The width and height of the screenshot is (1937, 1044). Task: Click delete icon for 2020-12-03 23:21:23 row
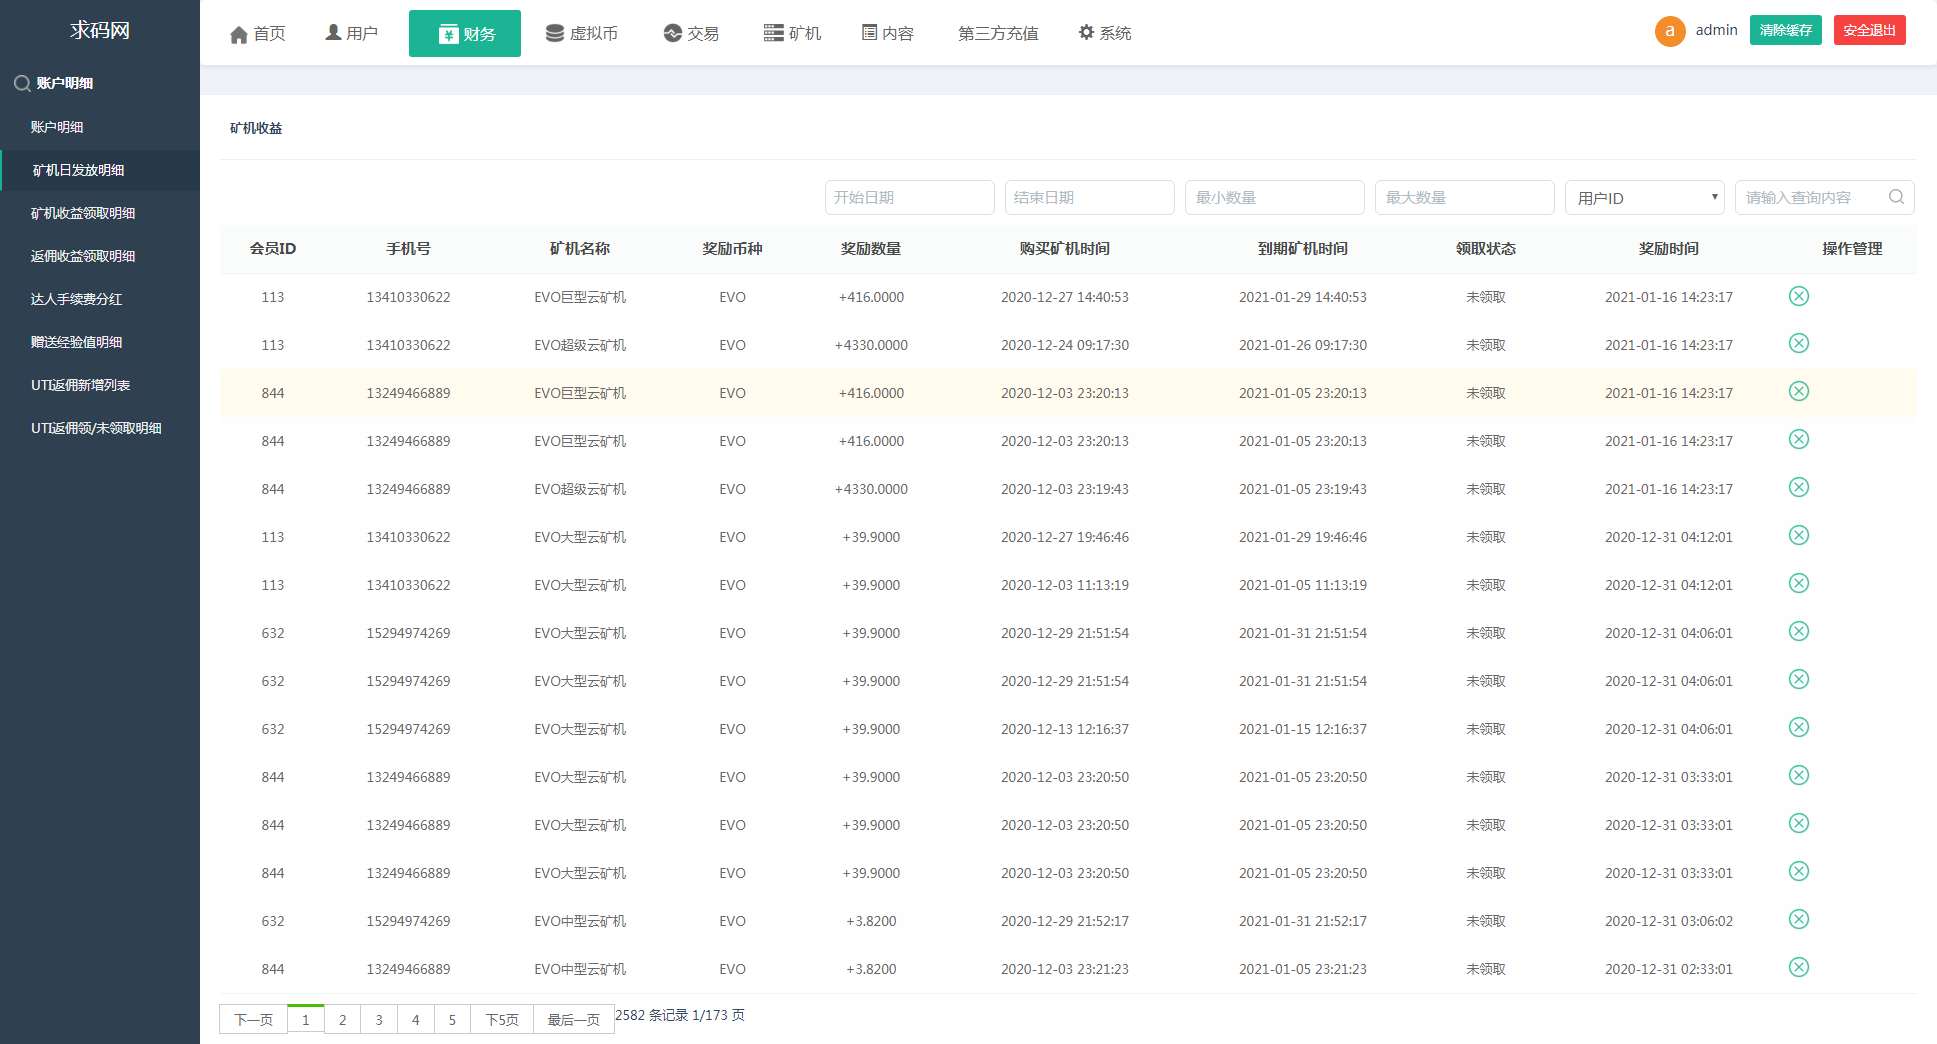coord(1798,968)
